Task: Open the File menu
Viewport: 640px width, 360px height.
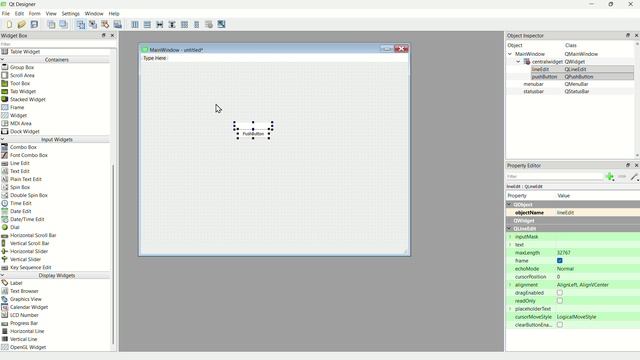Action: coord(6,13)
